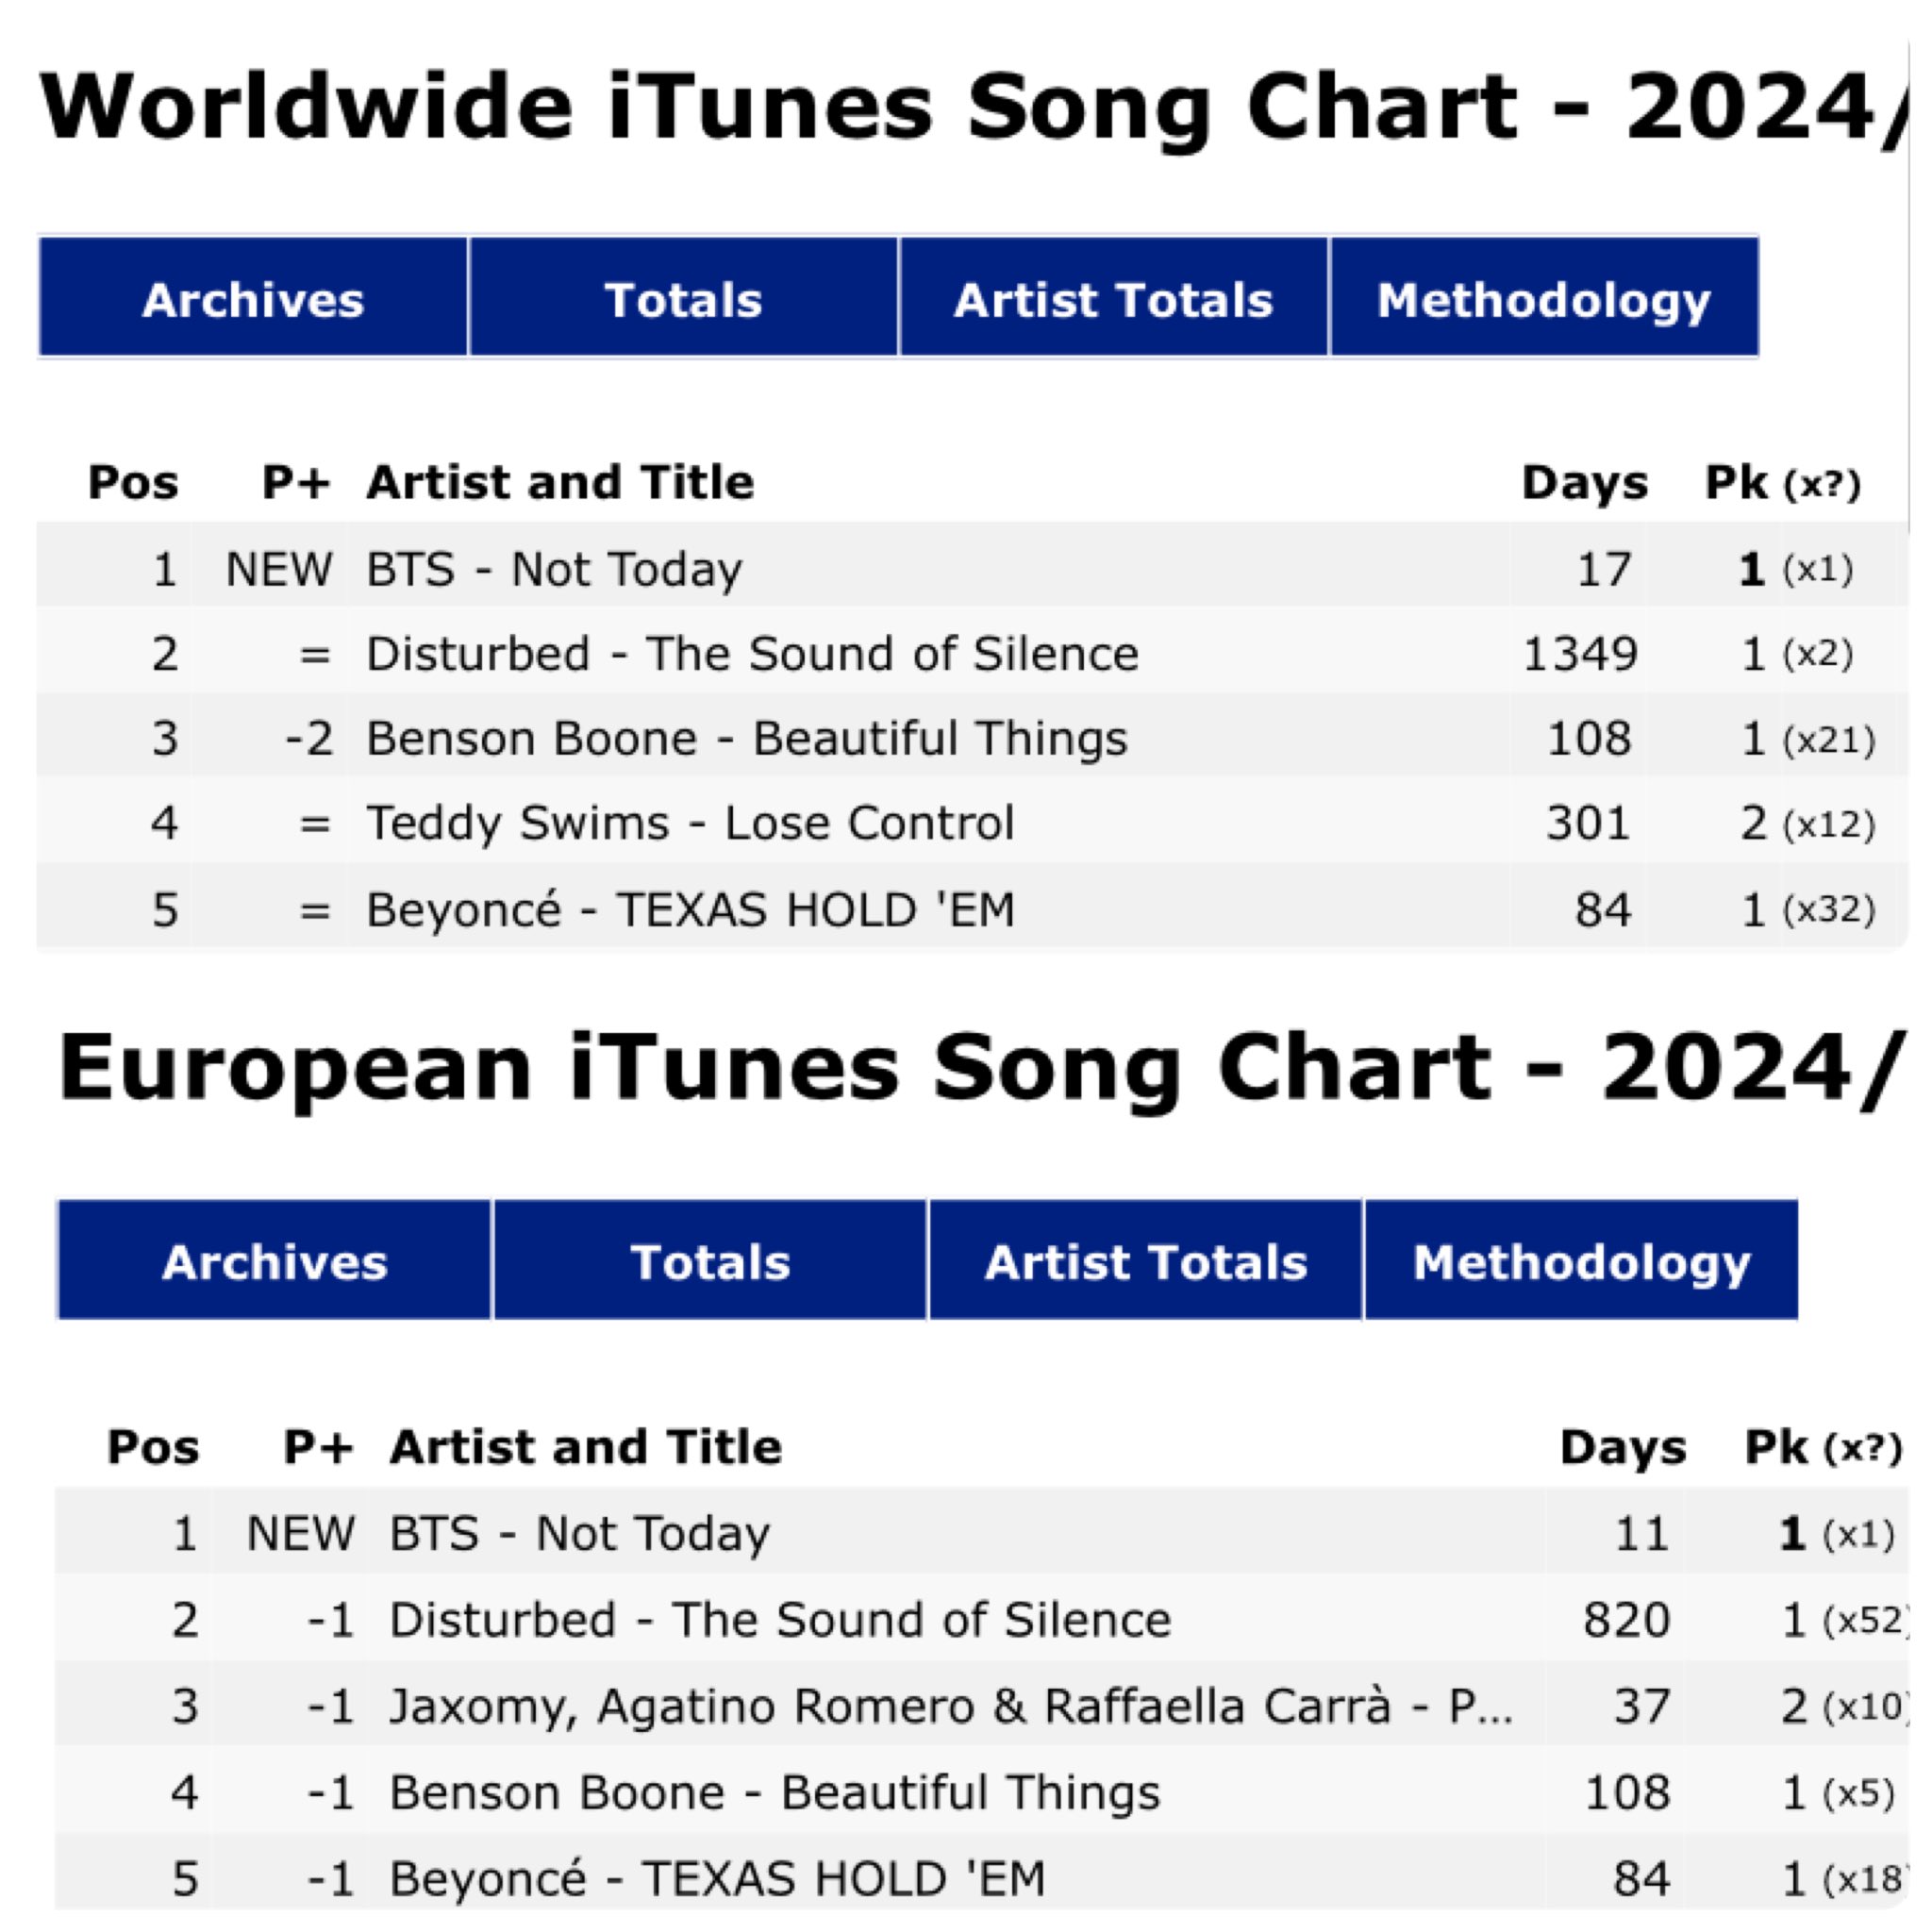Click the Days column header in Worldwide chart
Image resolution: width=1932 pixels, height=1932 pixels.
click(1584, 482)
